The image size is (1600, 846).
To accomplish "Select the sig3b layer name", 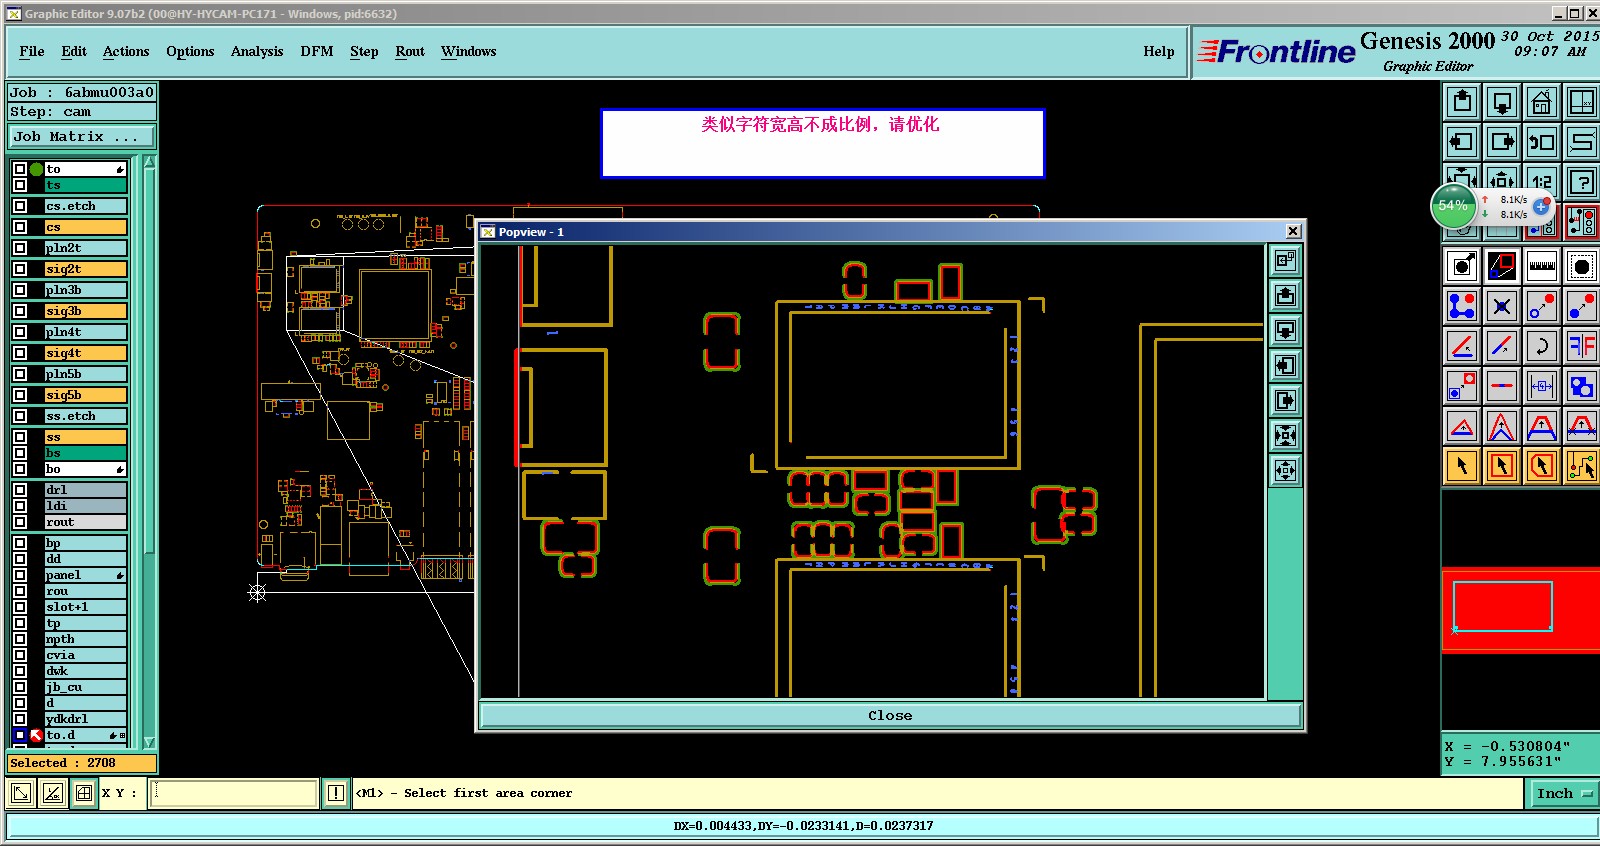I will (85, 311).
